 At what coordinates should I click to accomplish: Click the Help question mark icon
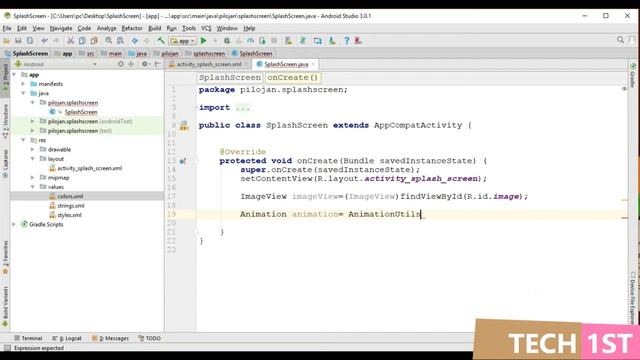coord(347,41)
